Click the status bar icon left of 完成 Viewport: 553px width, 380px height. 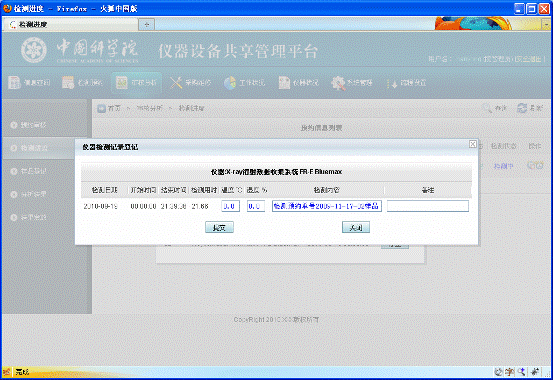coord(7,372)
